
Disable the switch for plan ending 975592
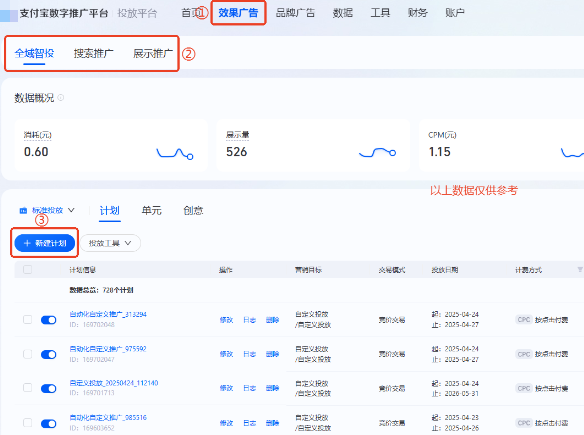click(48, 354)
